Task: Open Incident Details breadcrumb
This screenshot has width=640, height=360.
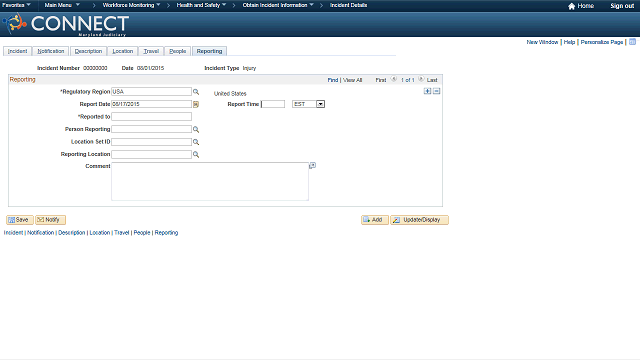Action: (349, 5)
